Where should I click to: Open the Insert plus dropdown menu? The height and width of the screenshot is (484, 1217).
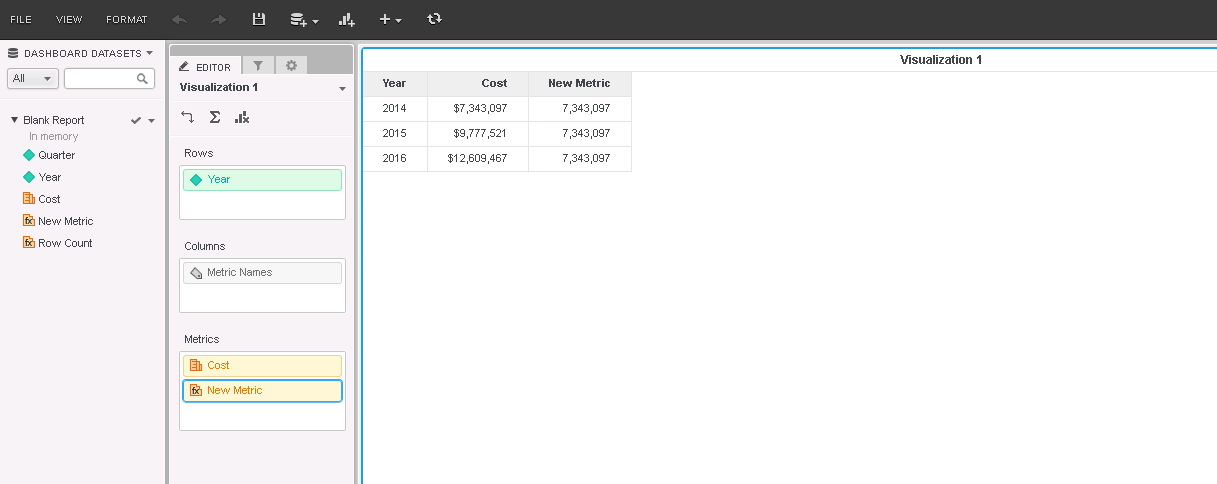pyautogui.click(x=390, y=19)
